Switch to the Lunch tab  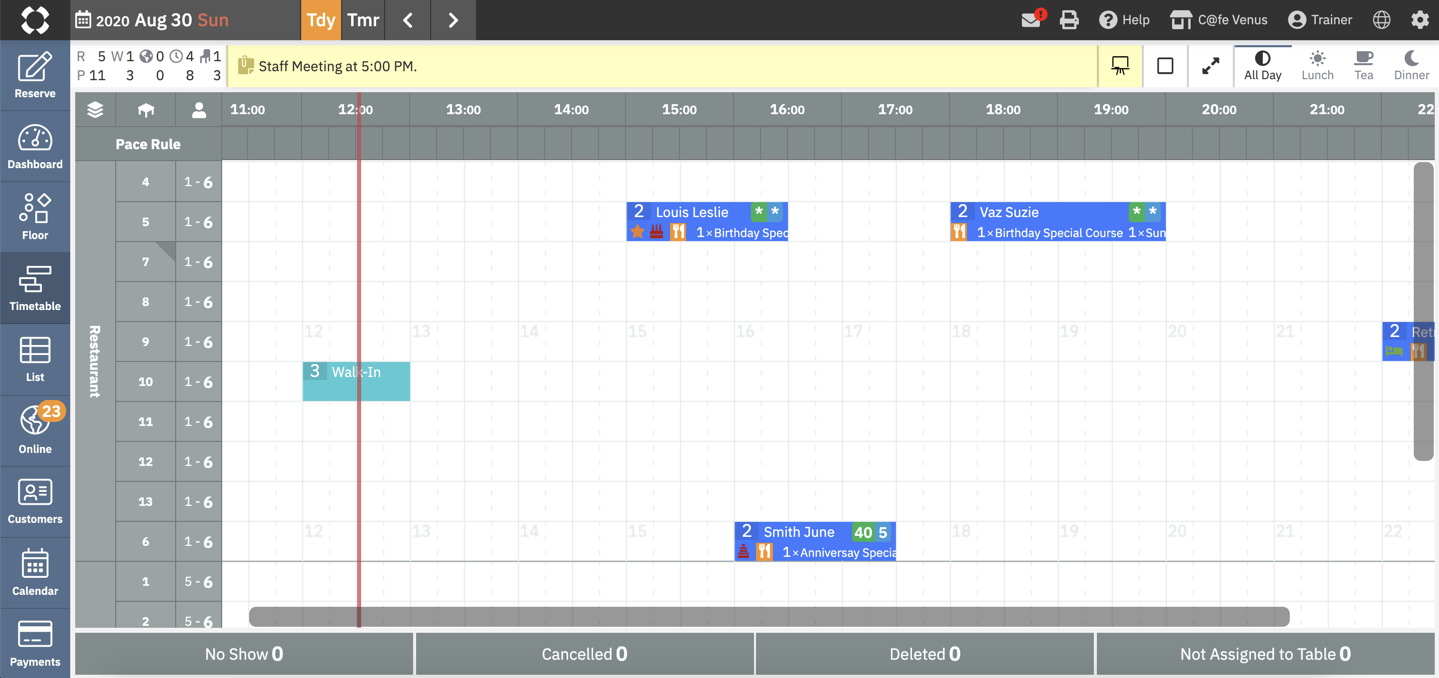click(1317, 66)
